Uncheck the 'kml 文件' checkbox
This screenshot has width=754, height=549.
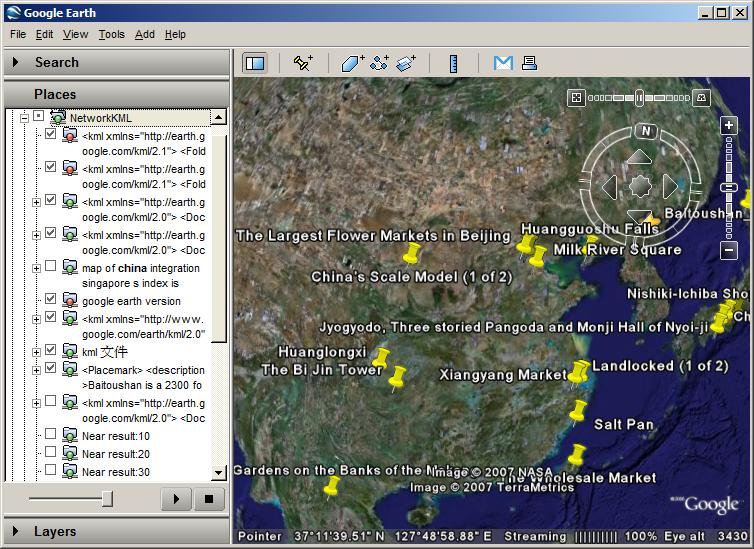click(x=50, y=349)
